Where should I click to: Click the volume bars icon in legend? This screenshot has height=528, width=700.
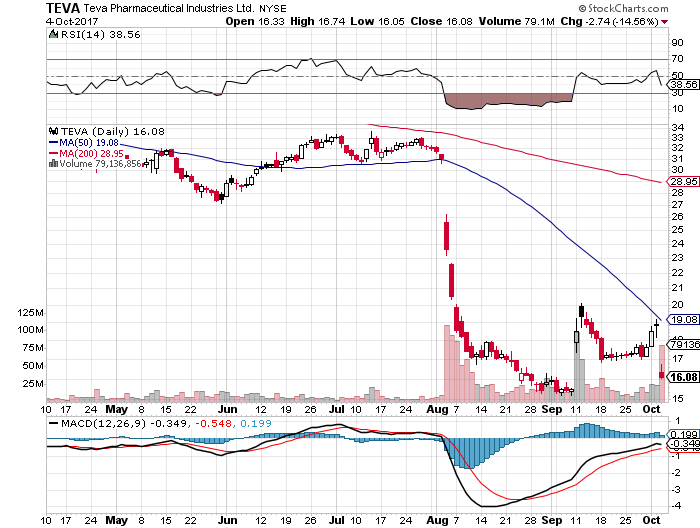pyautogui.click(x=52, y=163)
